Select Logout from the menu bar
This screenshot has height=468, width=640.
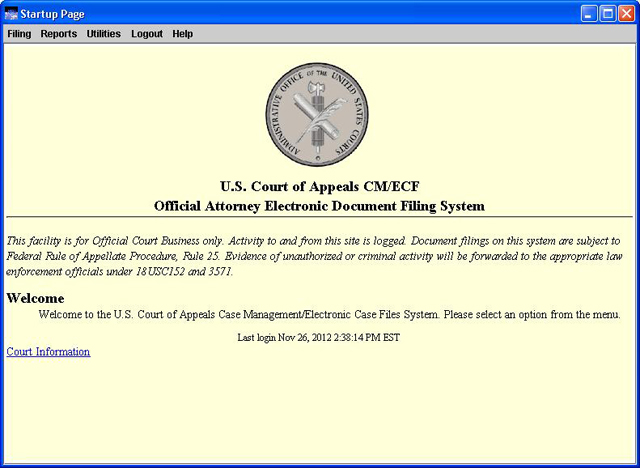click(147, 34)
